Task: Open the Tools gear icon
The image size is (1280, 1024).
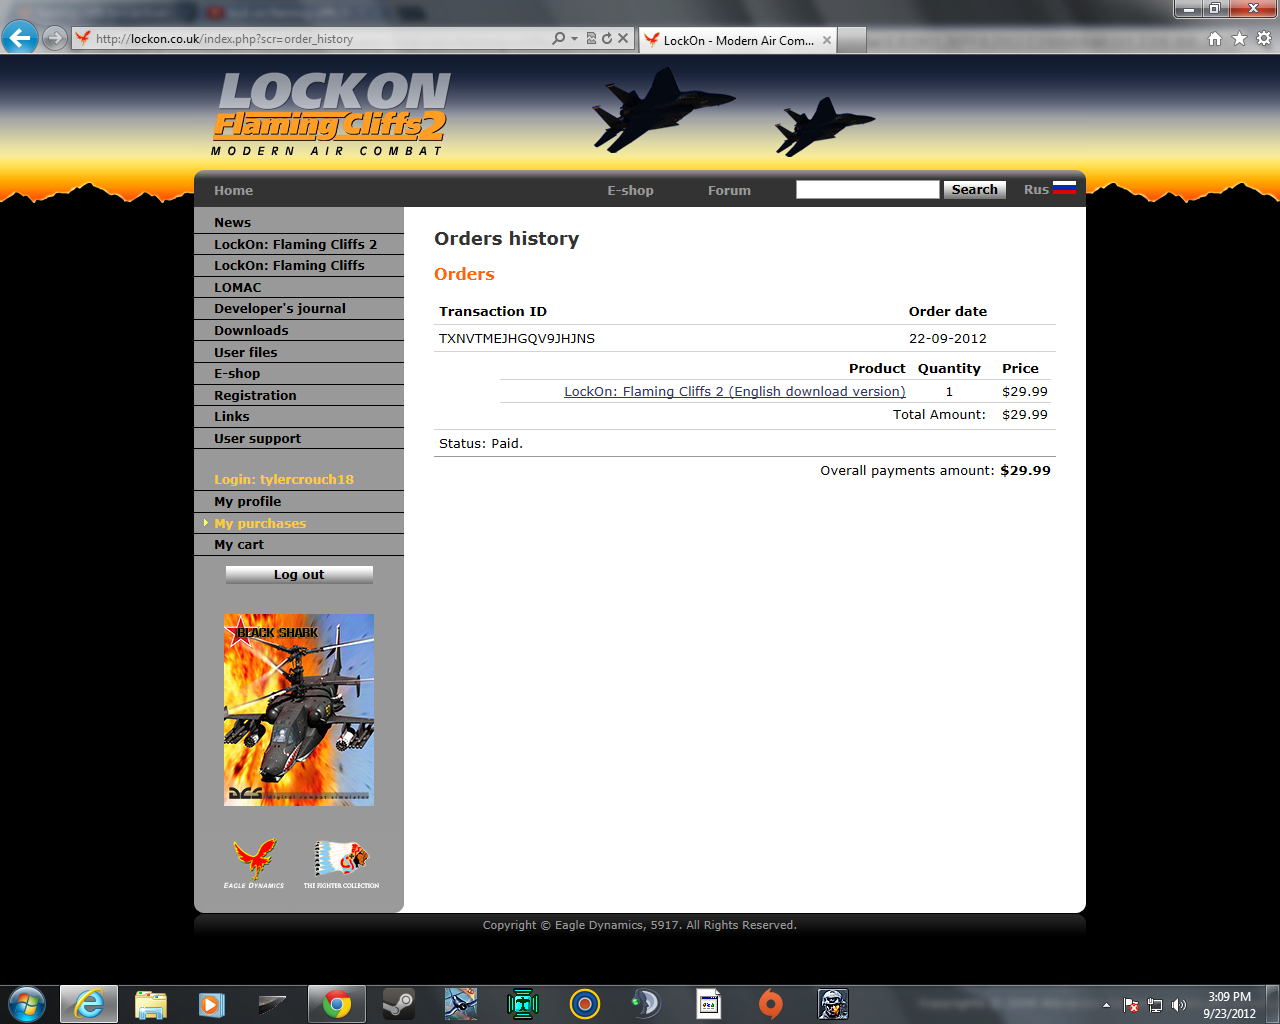Action: pos(1264,38)
